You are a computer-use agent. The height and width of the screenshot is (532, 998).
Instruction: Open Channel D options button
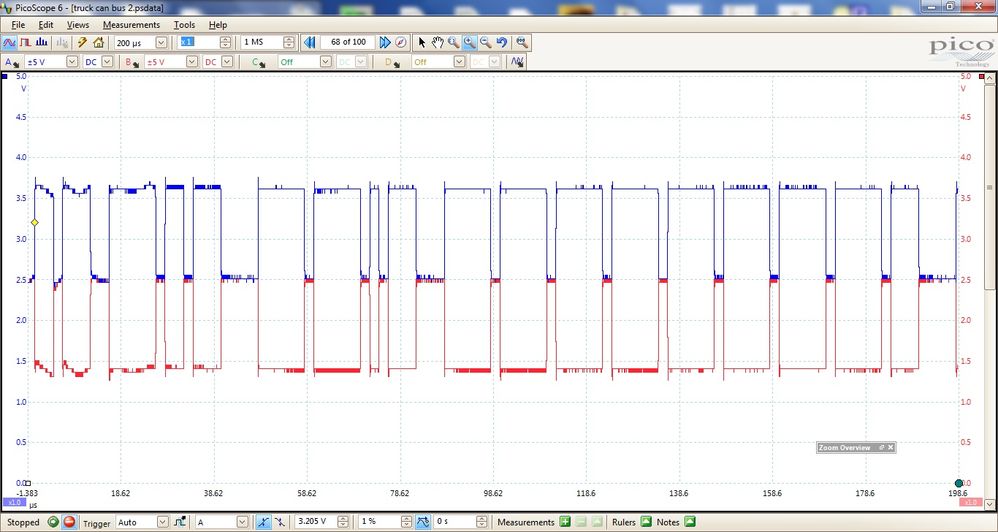392,62
